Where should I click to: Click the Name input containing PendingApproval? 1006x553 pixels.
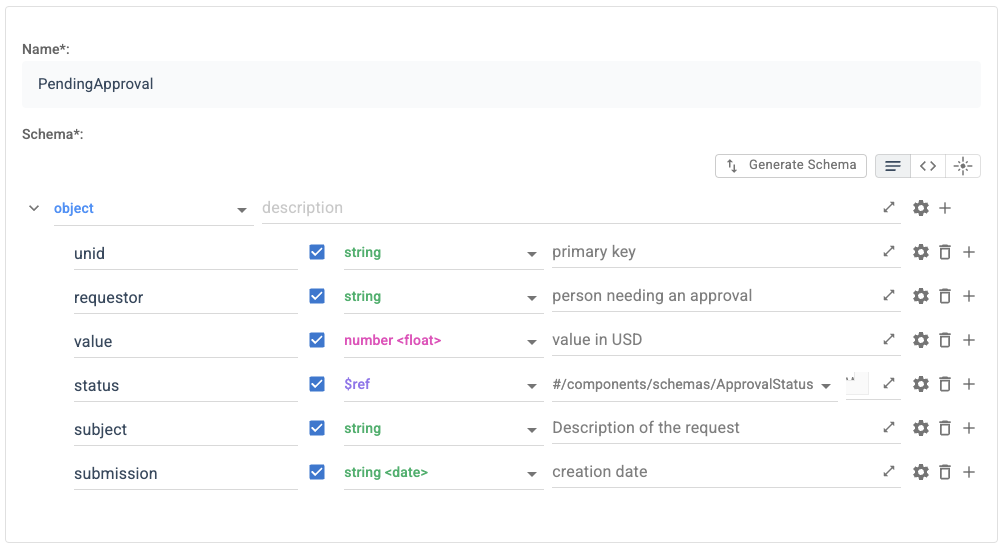tap(501, 84)
